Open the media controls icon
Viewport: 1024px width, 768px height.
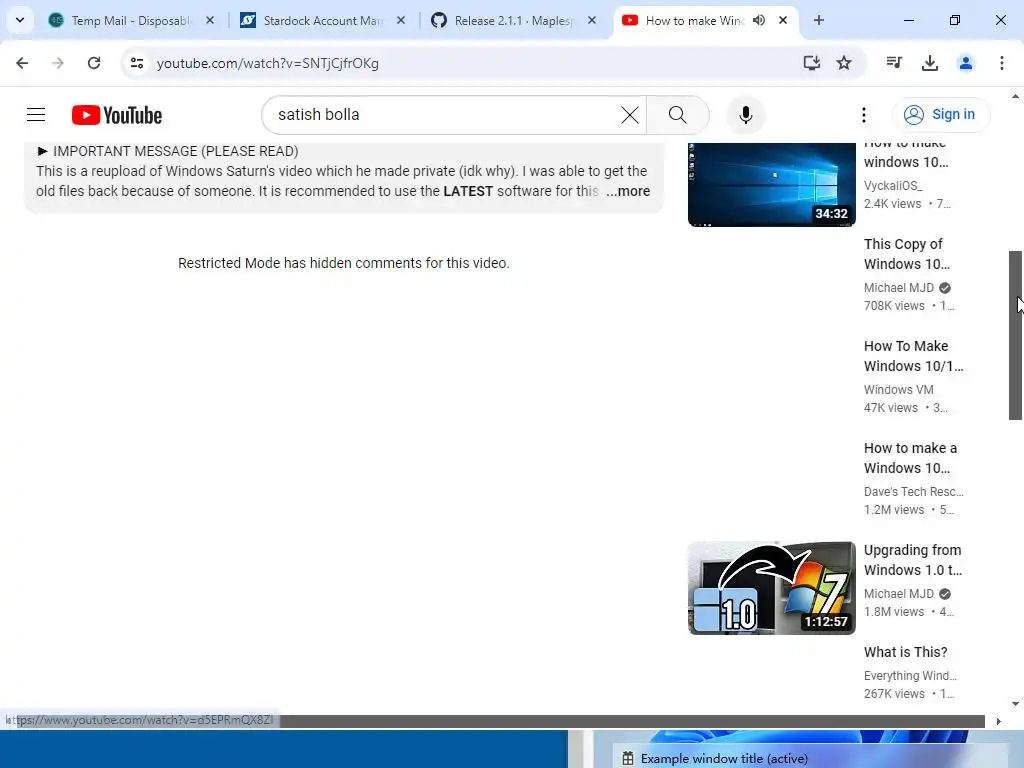(x=894, y=63)
